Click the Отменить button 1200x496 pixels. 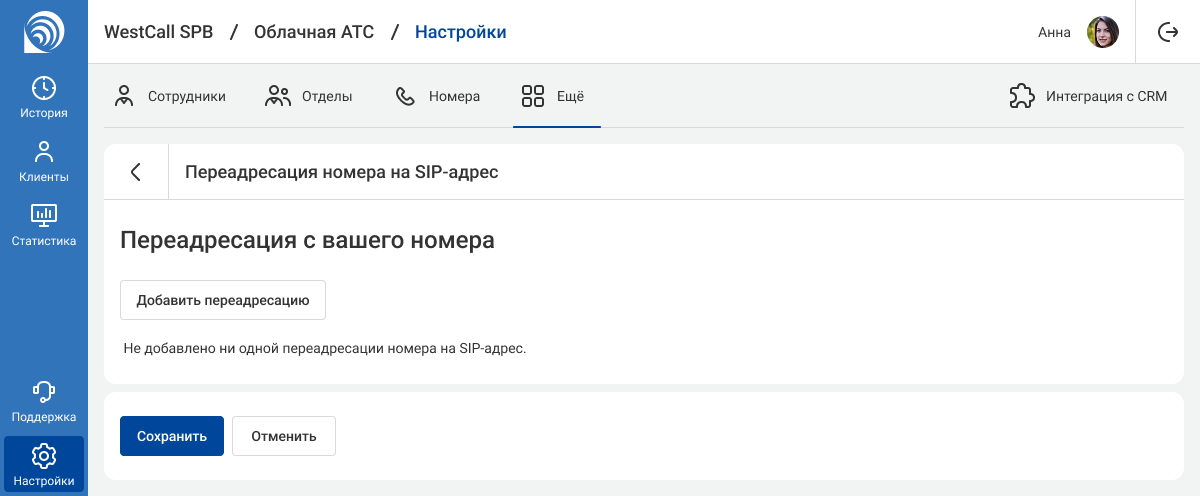tap(284, 436)
